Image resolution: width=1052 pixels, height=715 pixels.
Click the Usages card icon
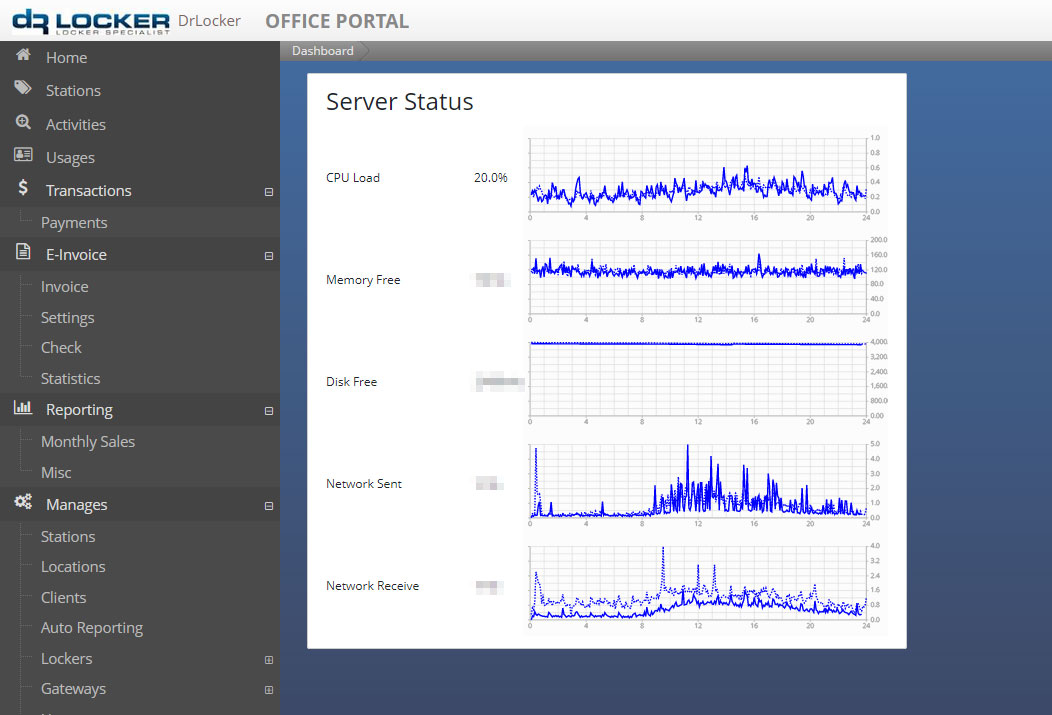(x=22, y=156)
